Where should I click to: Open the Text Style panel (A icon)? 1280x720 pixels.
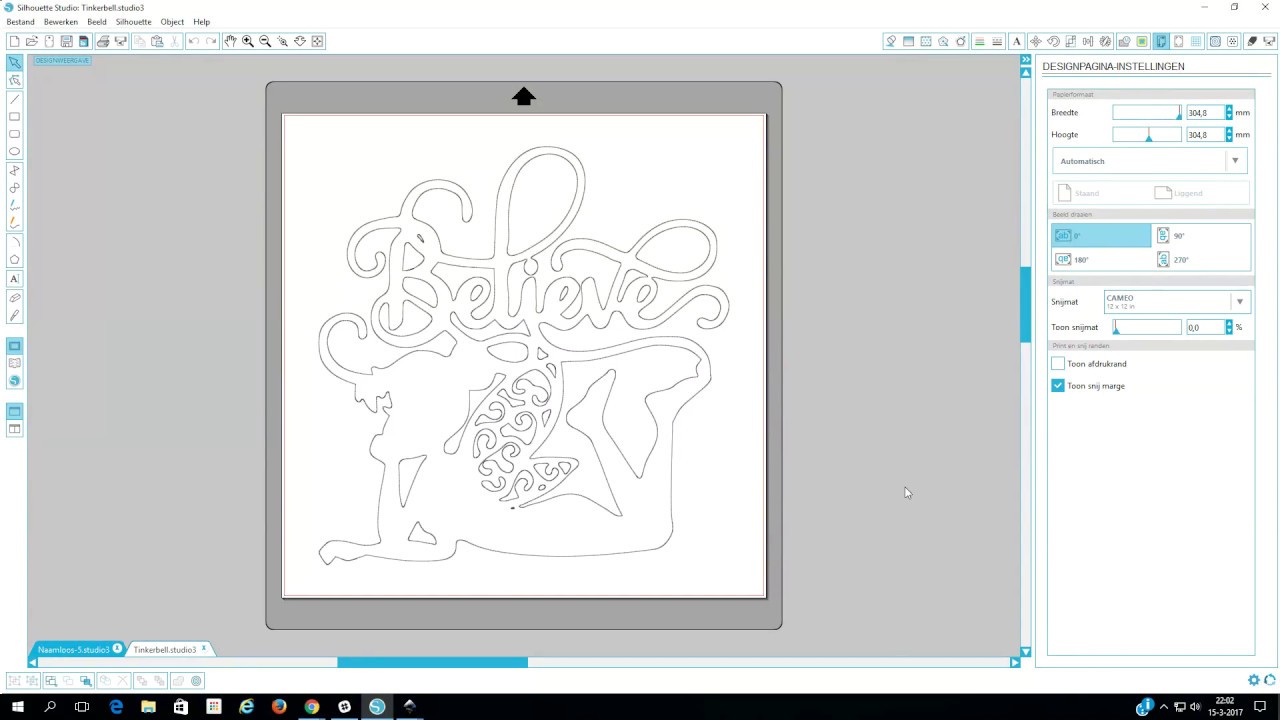point(1017,41)
